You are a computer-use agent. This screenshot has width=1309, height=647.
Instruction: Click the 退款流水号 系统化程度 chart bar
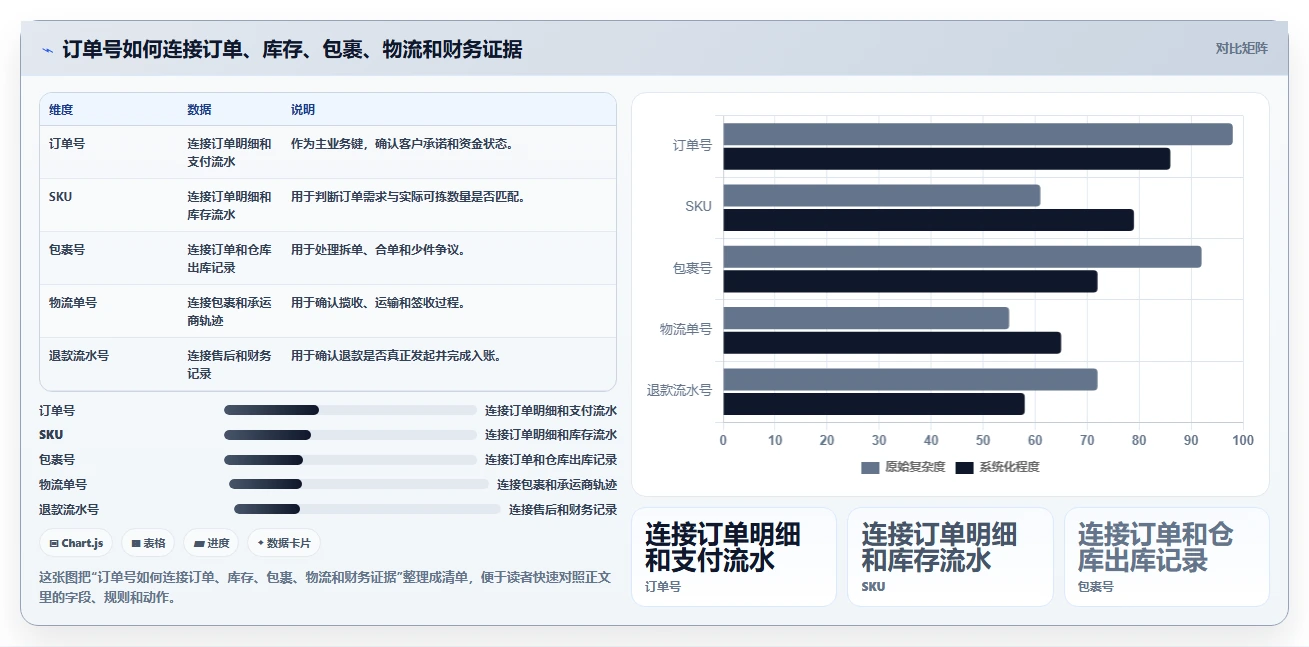[x=874, y=403]
